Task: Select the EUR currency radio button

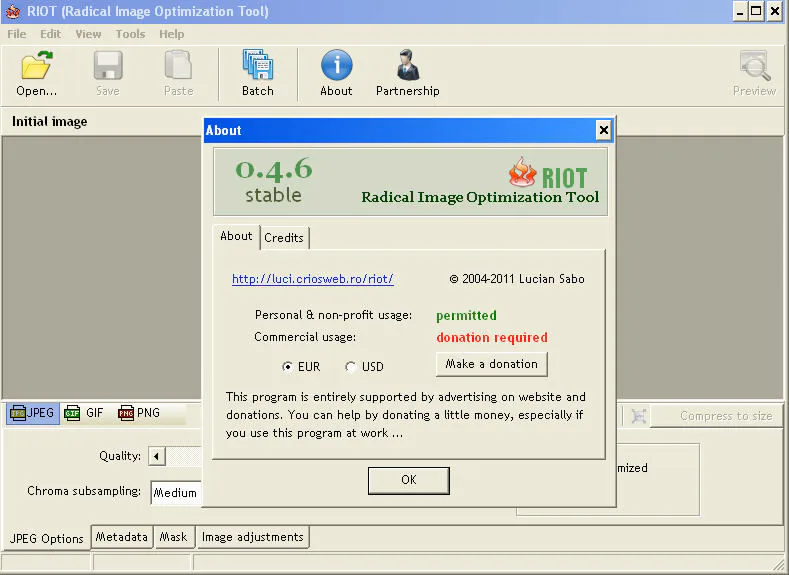Action: click(287, 367)
